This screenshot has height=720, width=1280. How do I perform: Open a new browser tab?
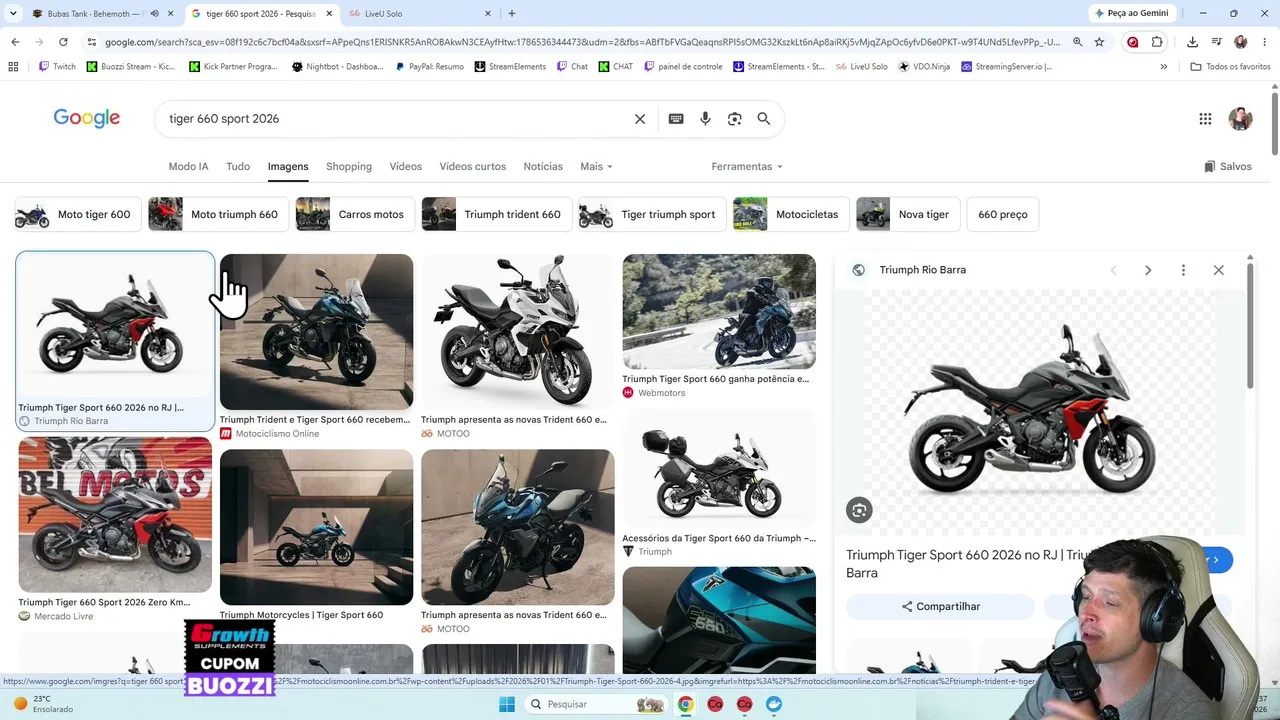[512, 14]
